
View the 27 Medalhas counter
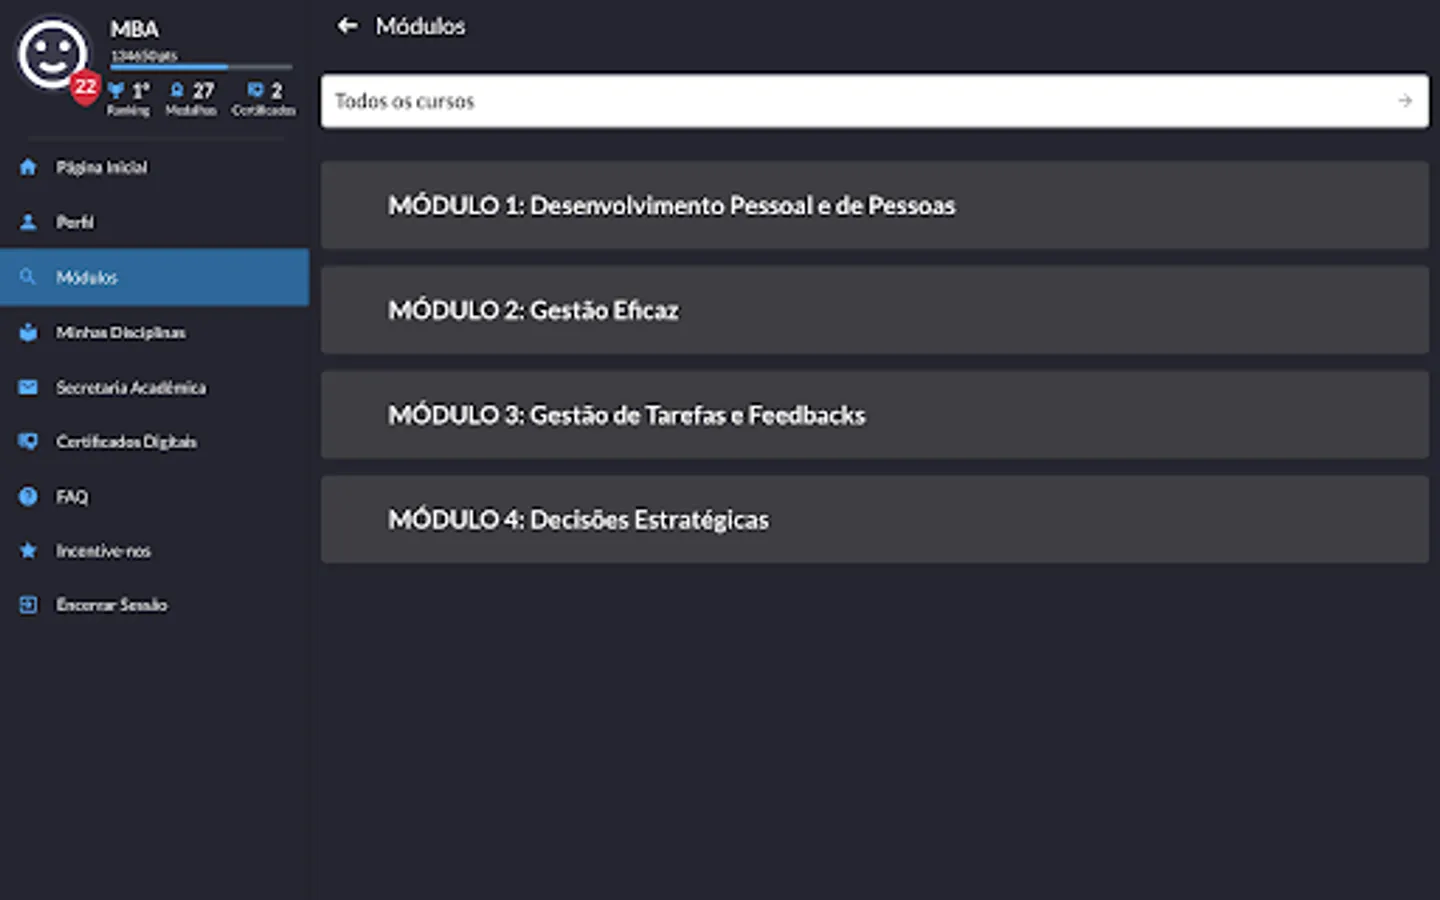pos(191,97)
